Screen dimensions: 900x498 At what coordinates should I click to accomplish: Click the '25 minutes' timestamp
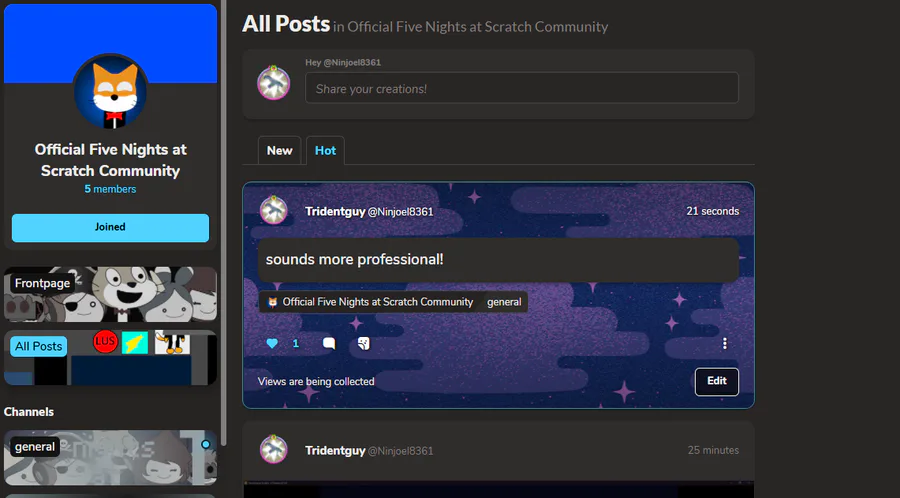713,450
